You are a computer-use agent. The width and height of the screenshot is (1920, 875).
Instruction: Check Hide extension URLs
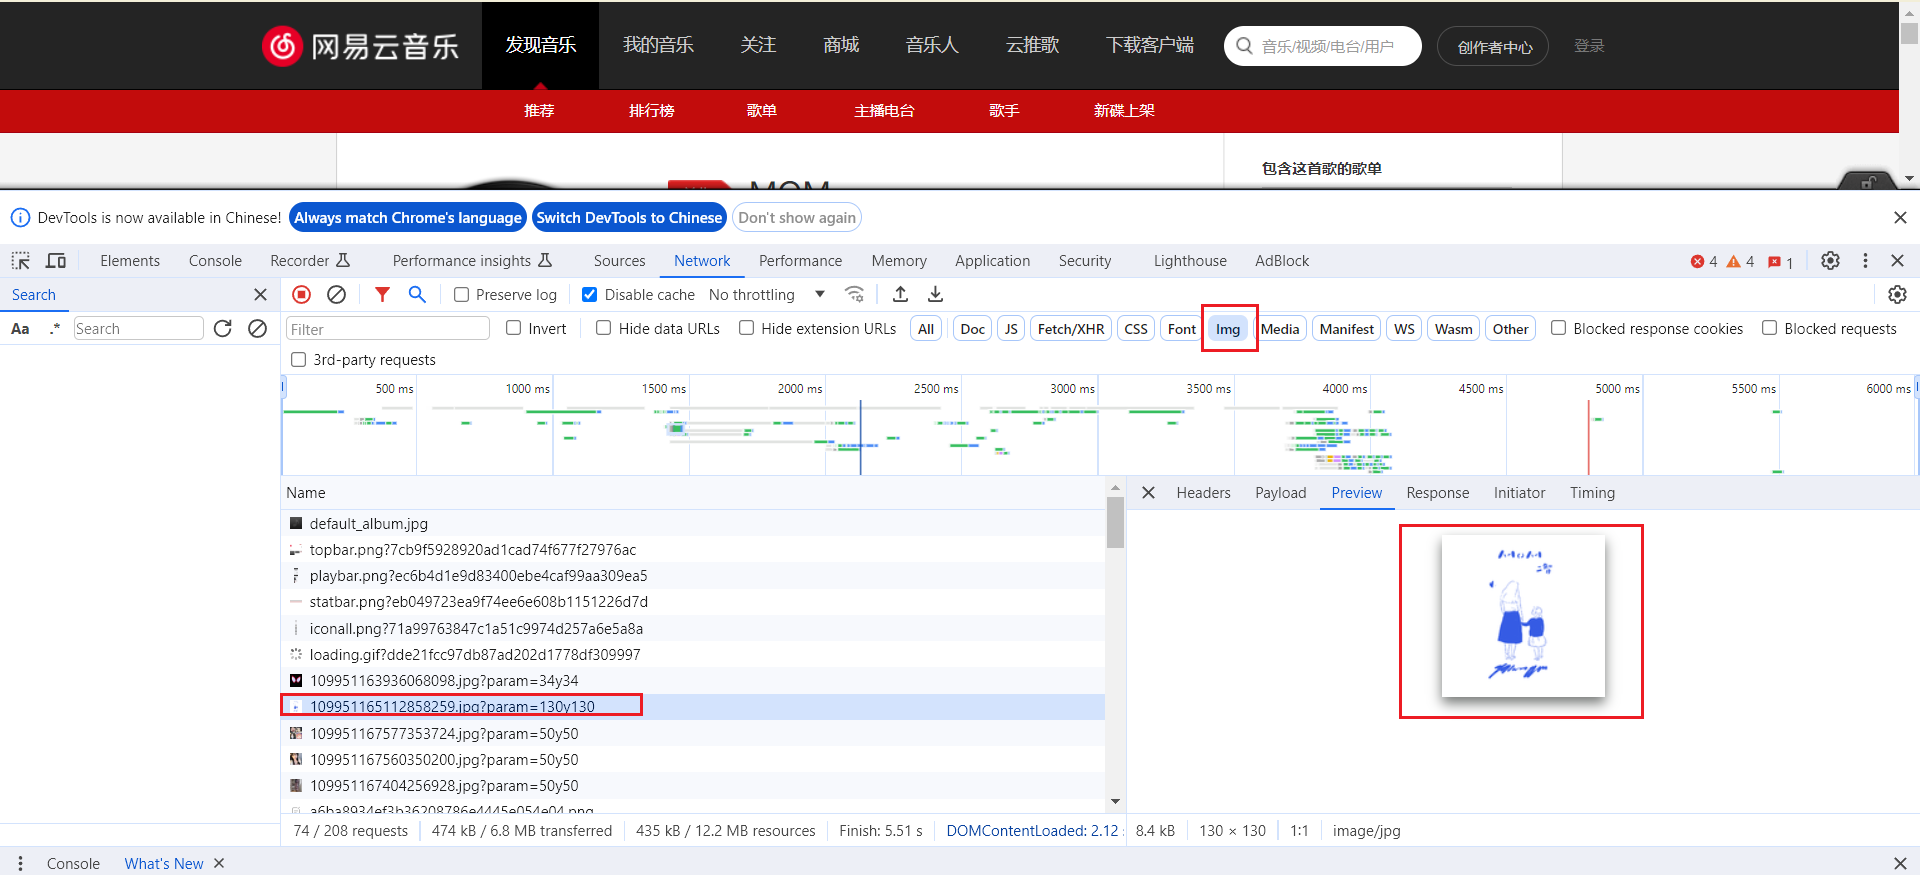(746, 328)
